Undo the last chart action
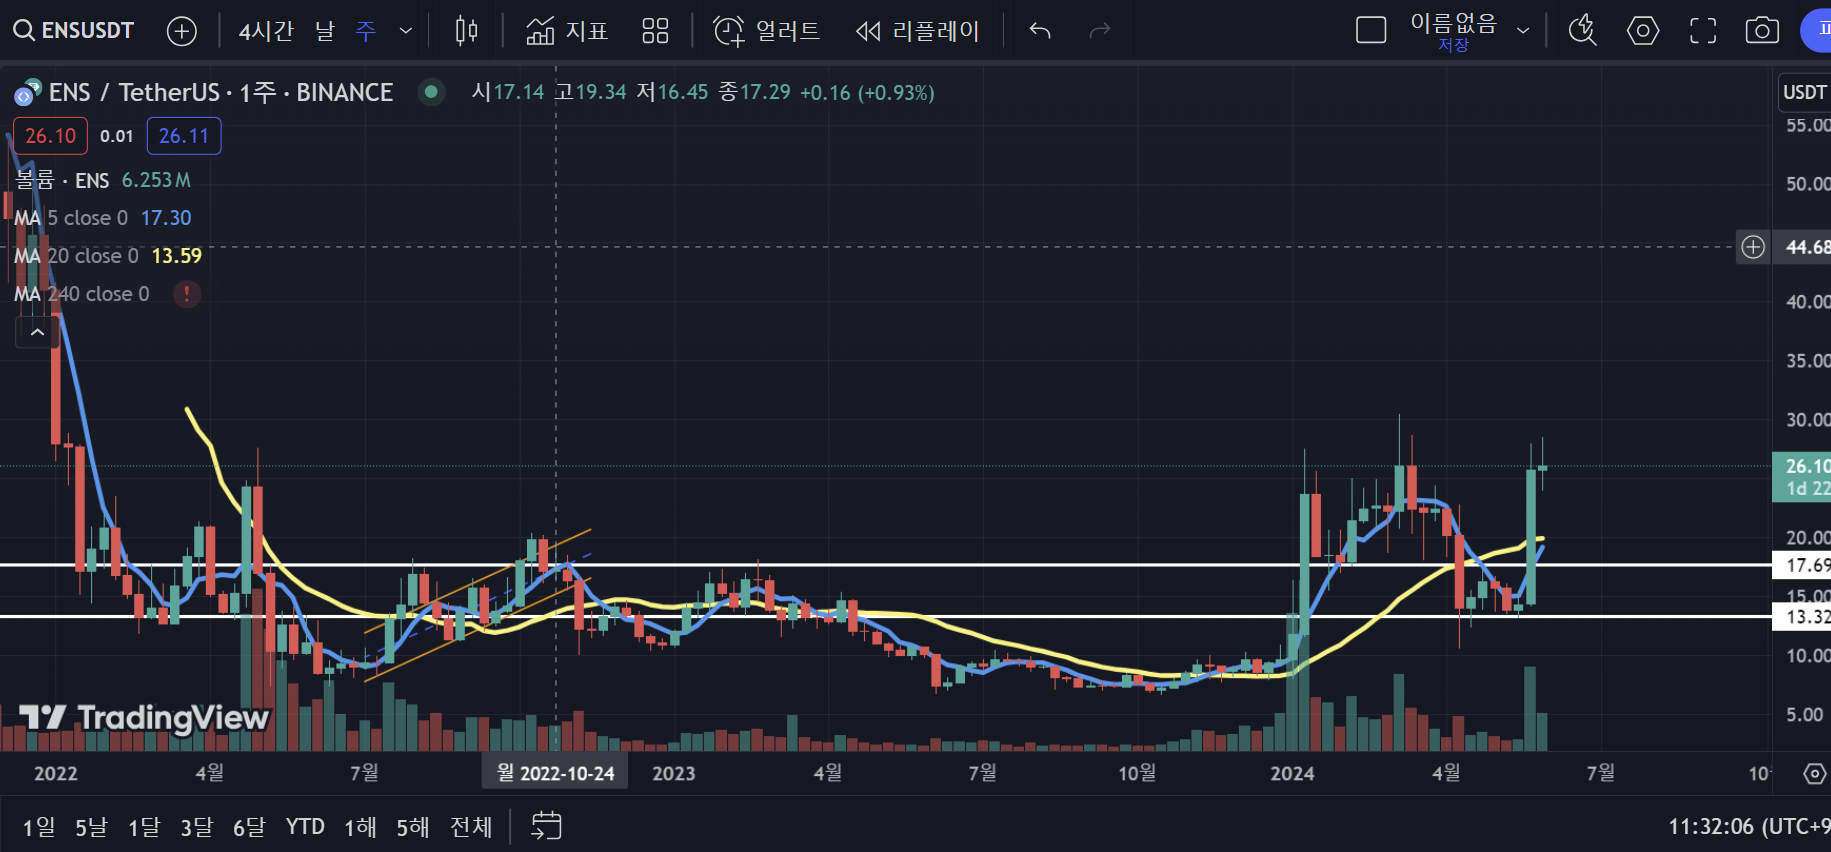Screen dimensions: 1831x852 click(x=1040, y=31)
